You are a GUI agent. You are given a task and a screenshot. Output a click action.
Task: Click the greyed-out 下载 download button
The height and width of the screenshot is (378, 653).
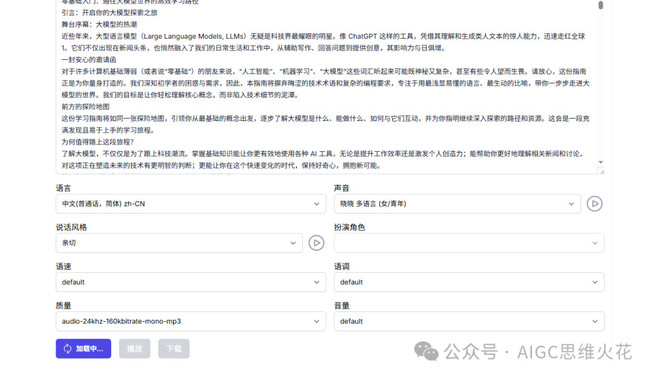pyautogui.click(x=174, y=349)
